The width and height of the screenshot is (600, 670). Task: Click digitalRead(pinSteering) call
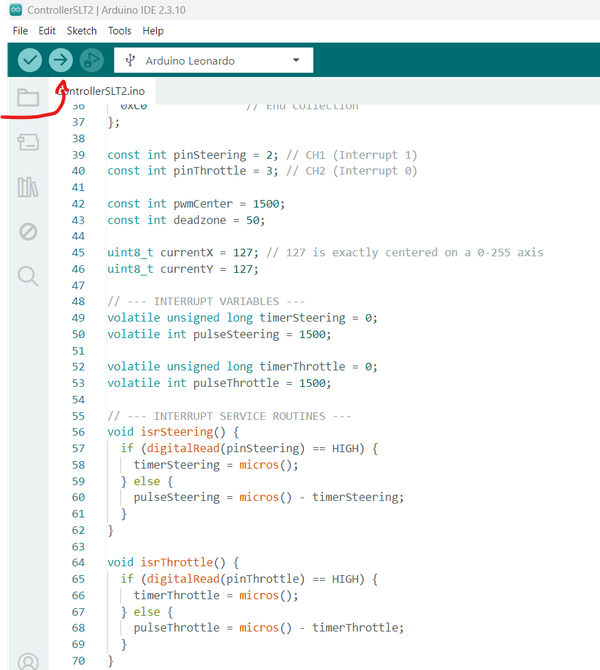pos(226,448)
